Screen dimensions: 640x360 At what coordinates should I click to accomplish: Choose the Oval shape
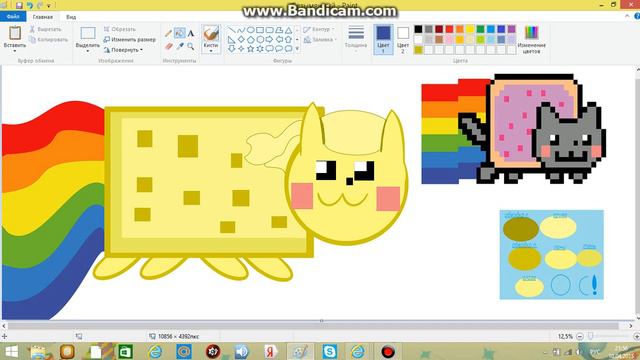(250, 30)
